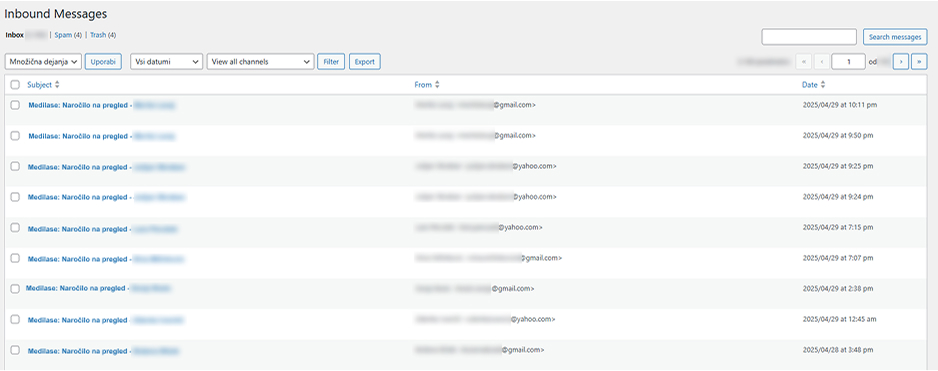Open the message received 2025/04/29 at 9:24 pm
Viewport: 938px width, 371px height.
click(106, 197)
